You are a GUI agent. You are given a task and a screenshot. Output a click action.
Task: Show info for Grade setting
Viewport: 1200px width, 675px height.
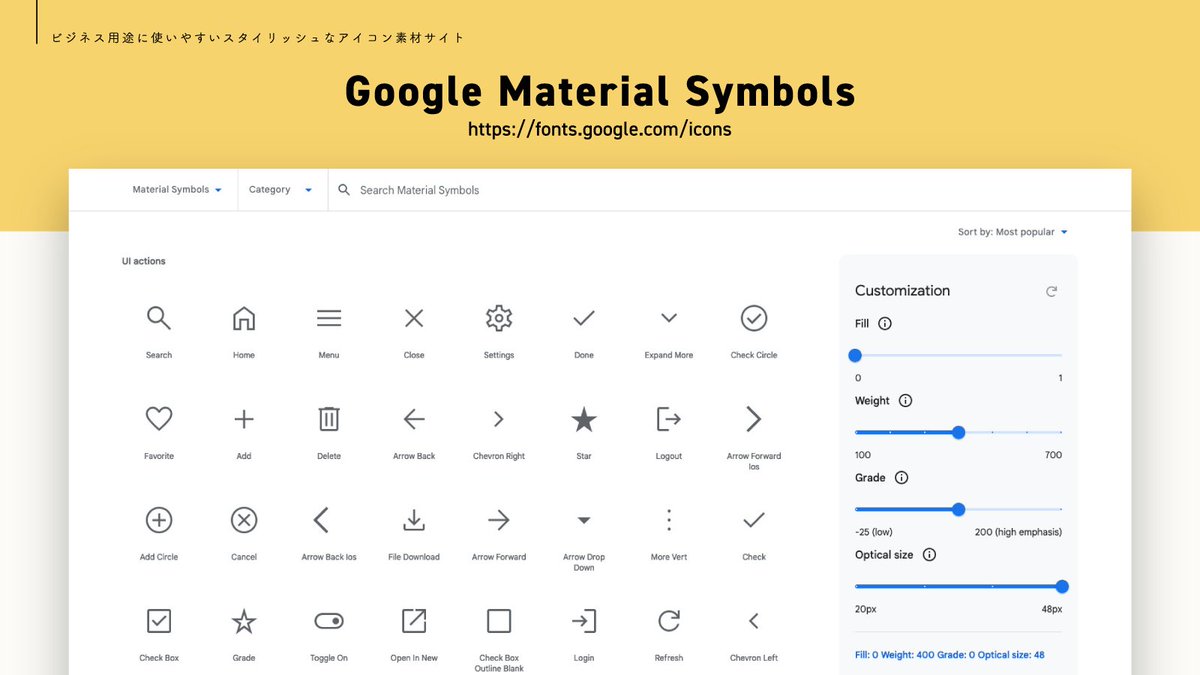901,478
